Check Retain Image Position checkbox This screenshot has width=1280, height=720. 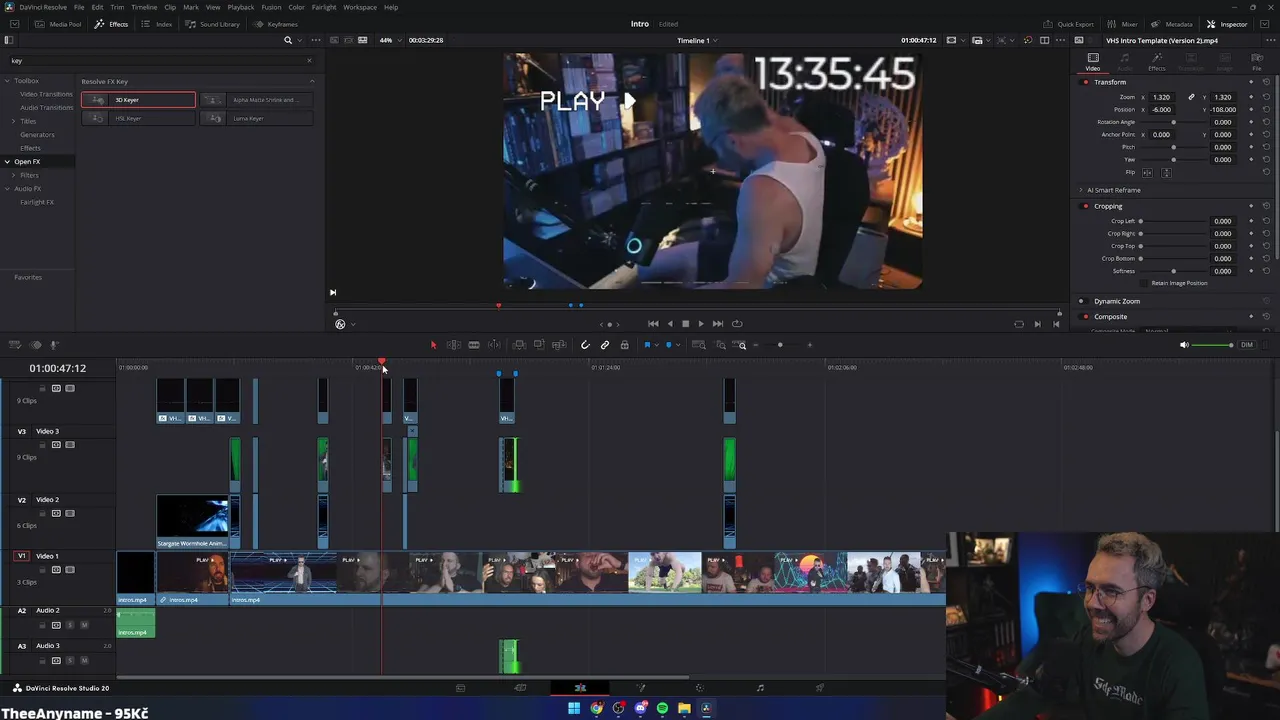(x=1145, y=283)
